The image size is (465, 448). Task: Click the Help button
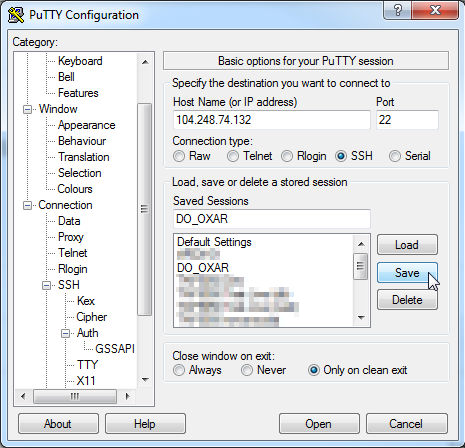(x=145, y=424)
